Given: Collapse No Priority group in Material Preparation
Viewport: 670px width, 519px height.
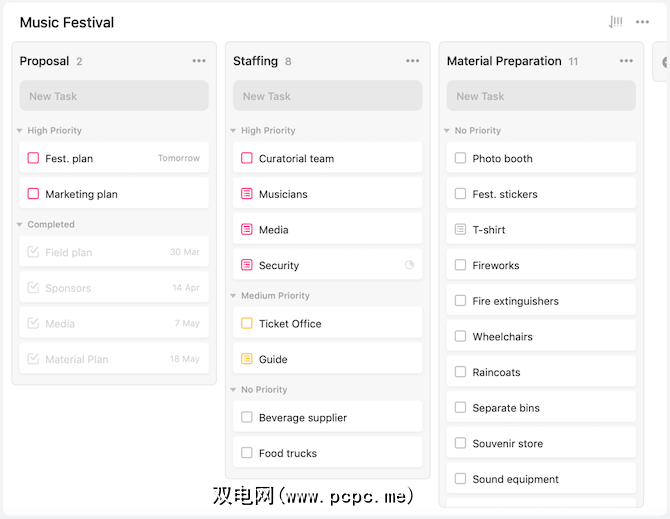Looking at the screenshot, I should pos(447,131).
